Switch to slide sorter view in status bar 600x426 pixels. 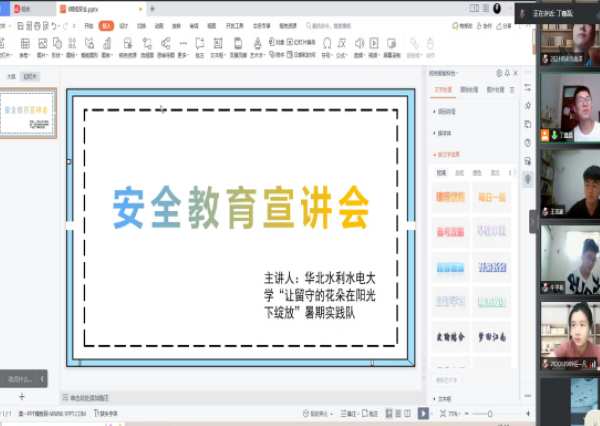click(x=398, y=413)
